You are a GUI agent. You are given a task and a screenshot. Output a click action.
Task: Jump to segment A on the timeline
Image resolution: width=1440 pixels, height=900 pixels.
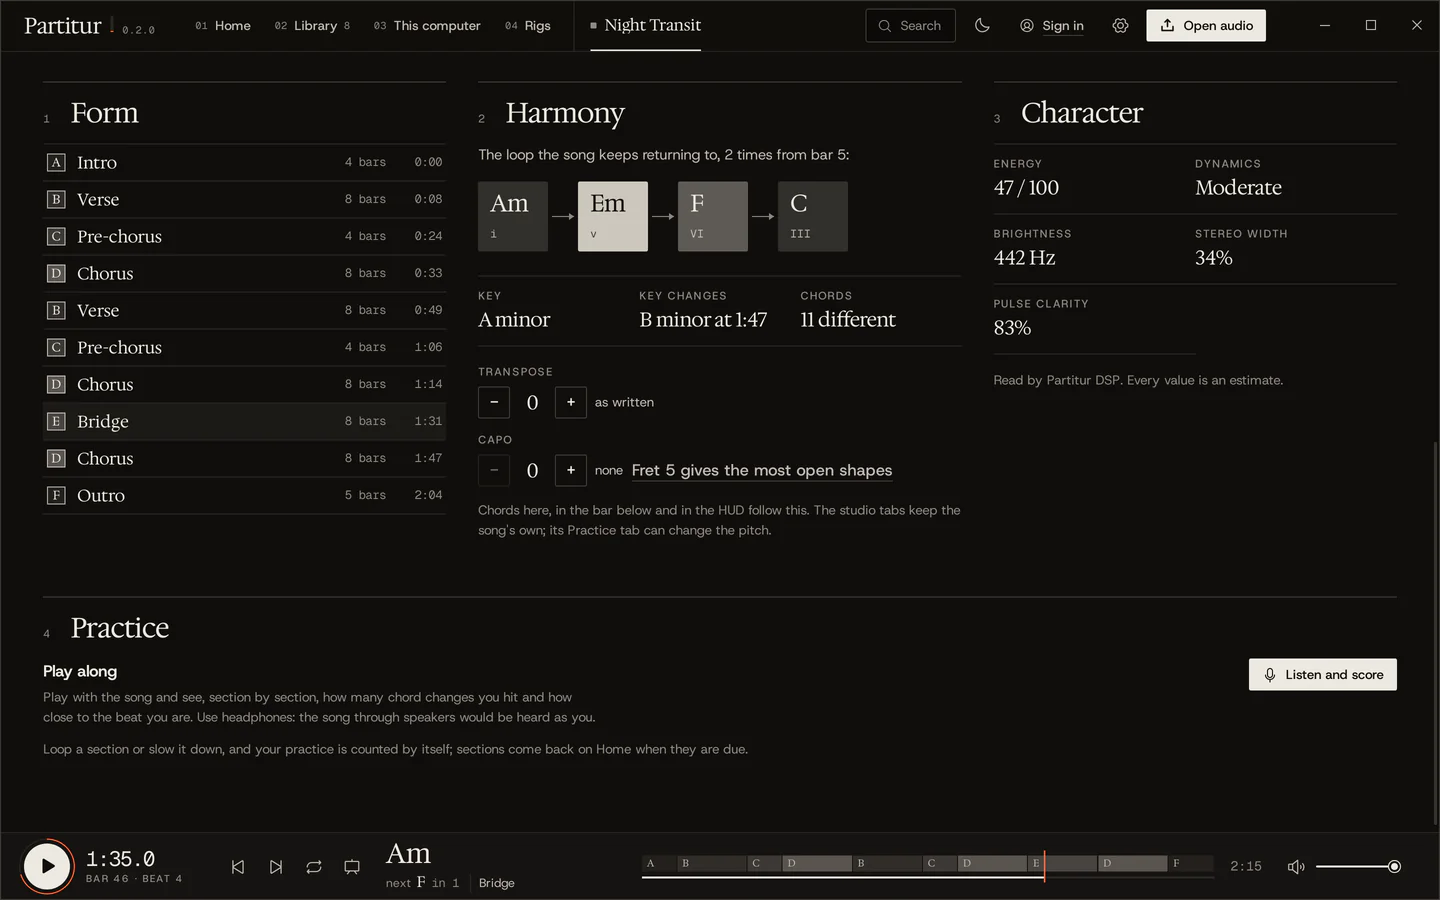pos(658,863)
